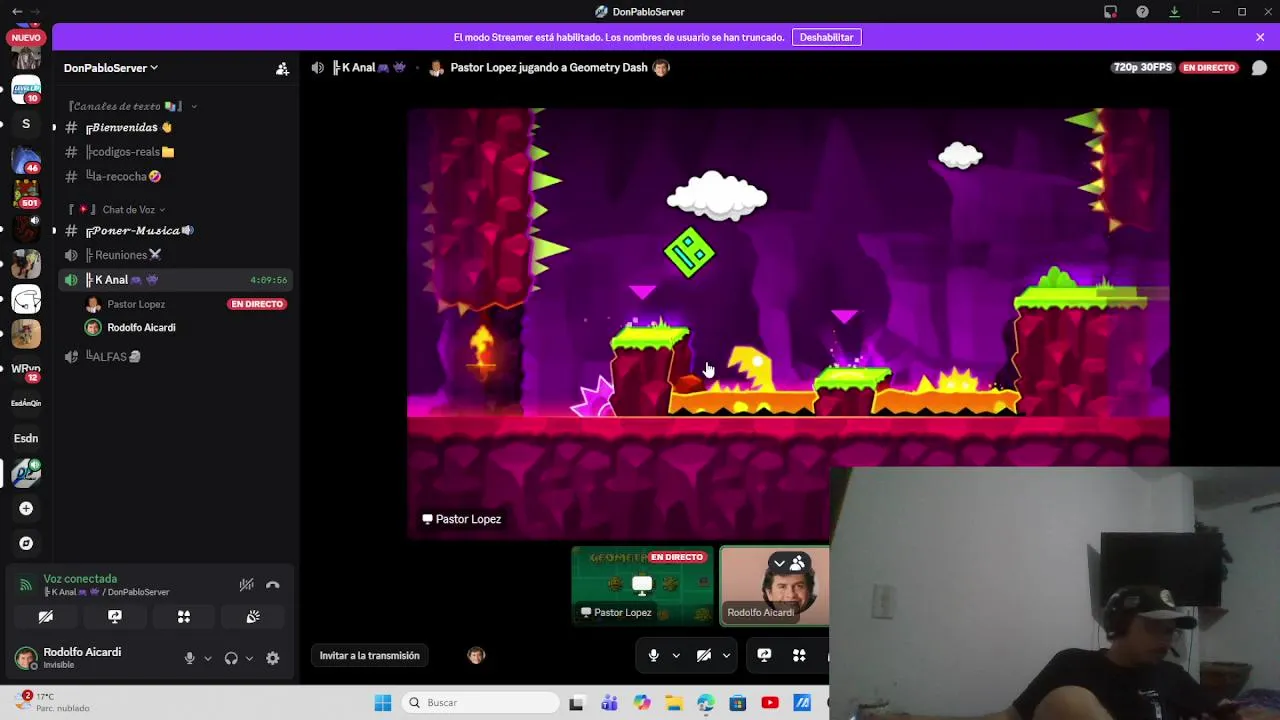
Task: Mute microphone in stream control bar
Action: coord(654,656)
